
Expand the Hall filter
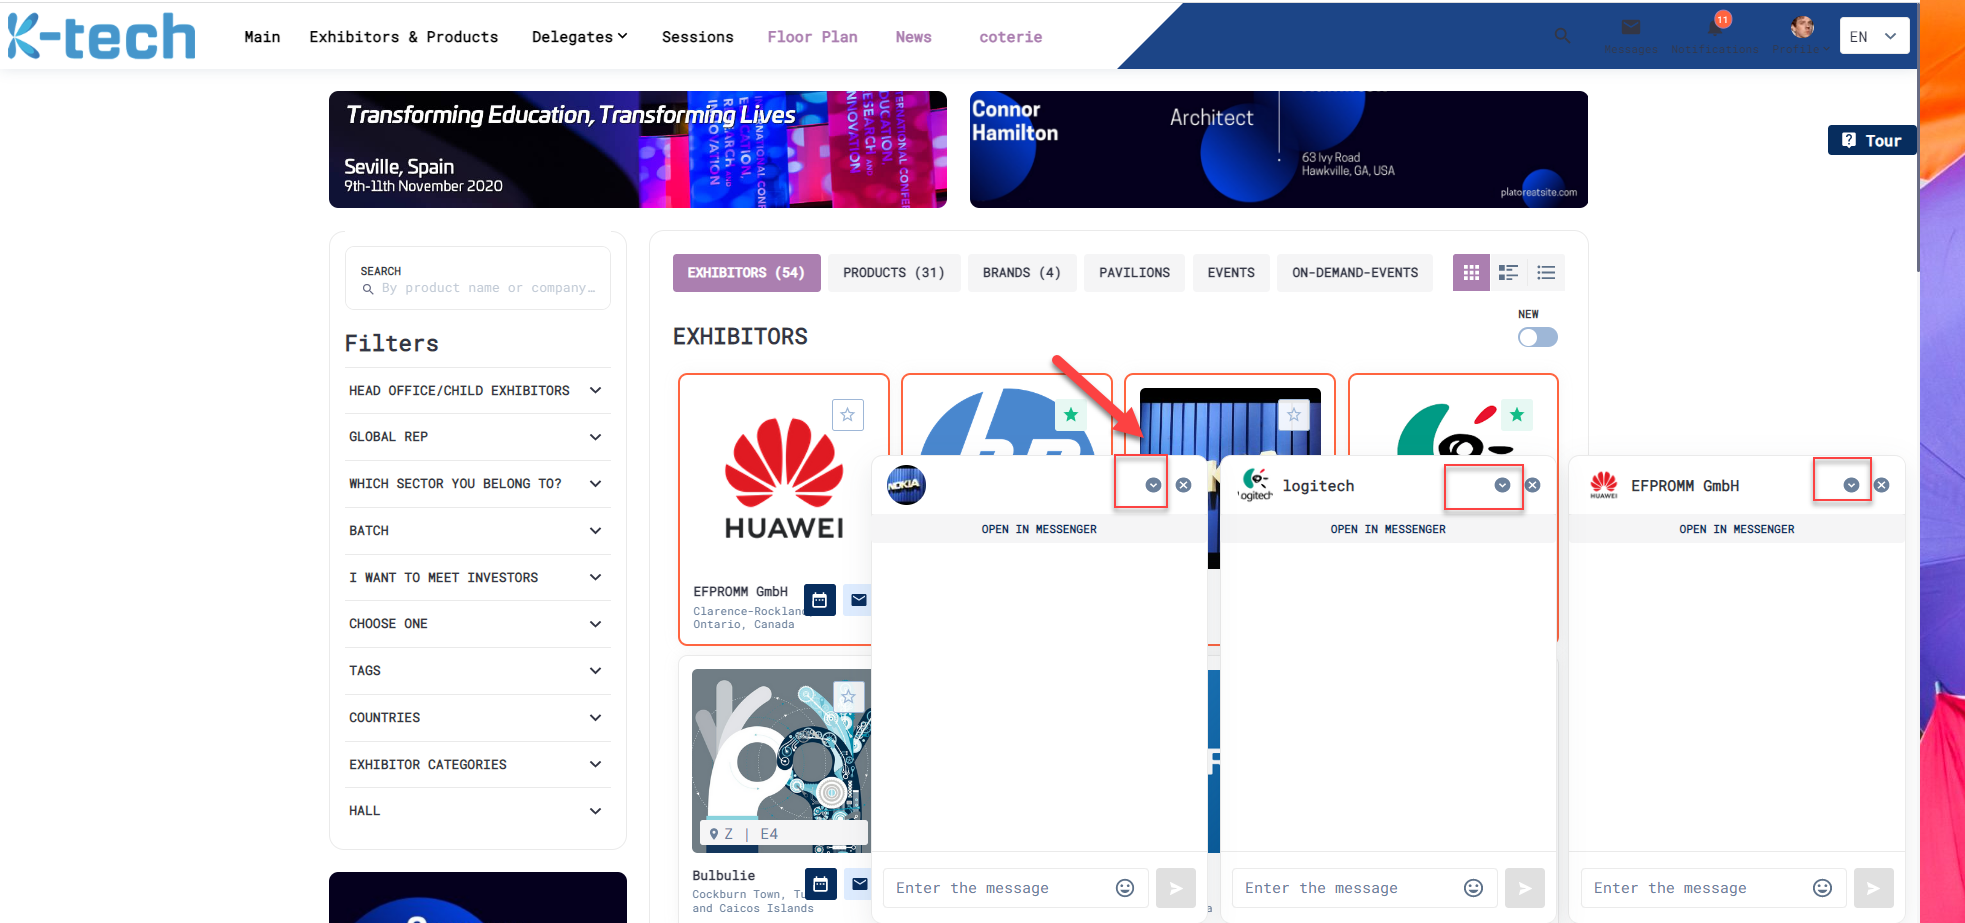(476, 811)
